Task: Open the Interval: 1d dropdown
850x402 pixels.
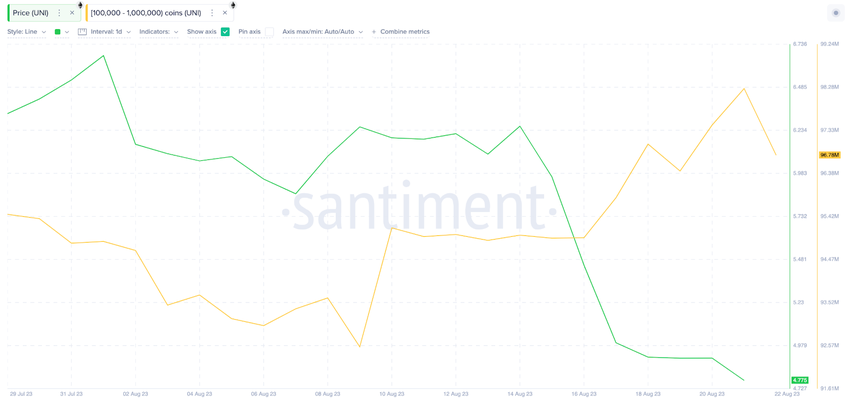Action: [x=111, y=32]
